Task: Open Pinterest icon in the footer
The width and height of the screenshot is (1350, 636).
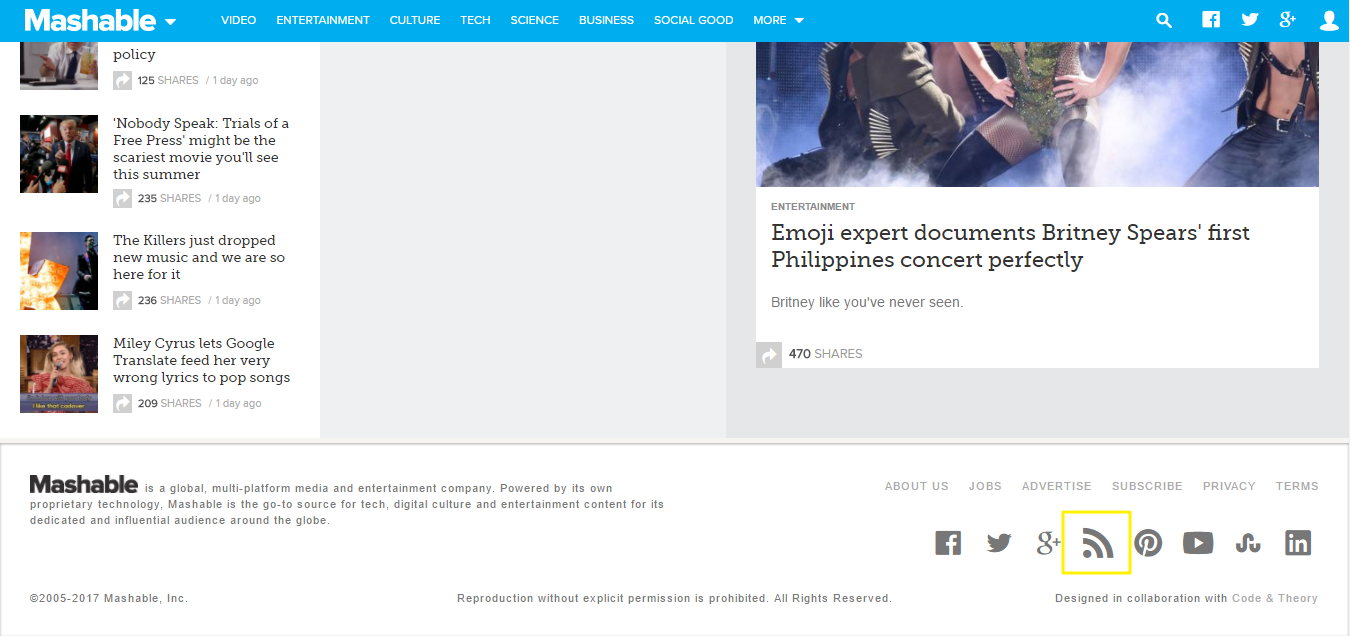Action: [1148, 543]
